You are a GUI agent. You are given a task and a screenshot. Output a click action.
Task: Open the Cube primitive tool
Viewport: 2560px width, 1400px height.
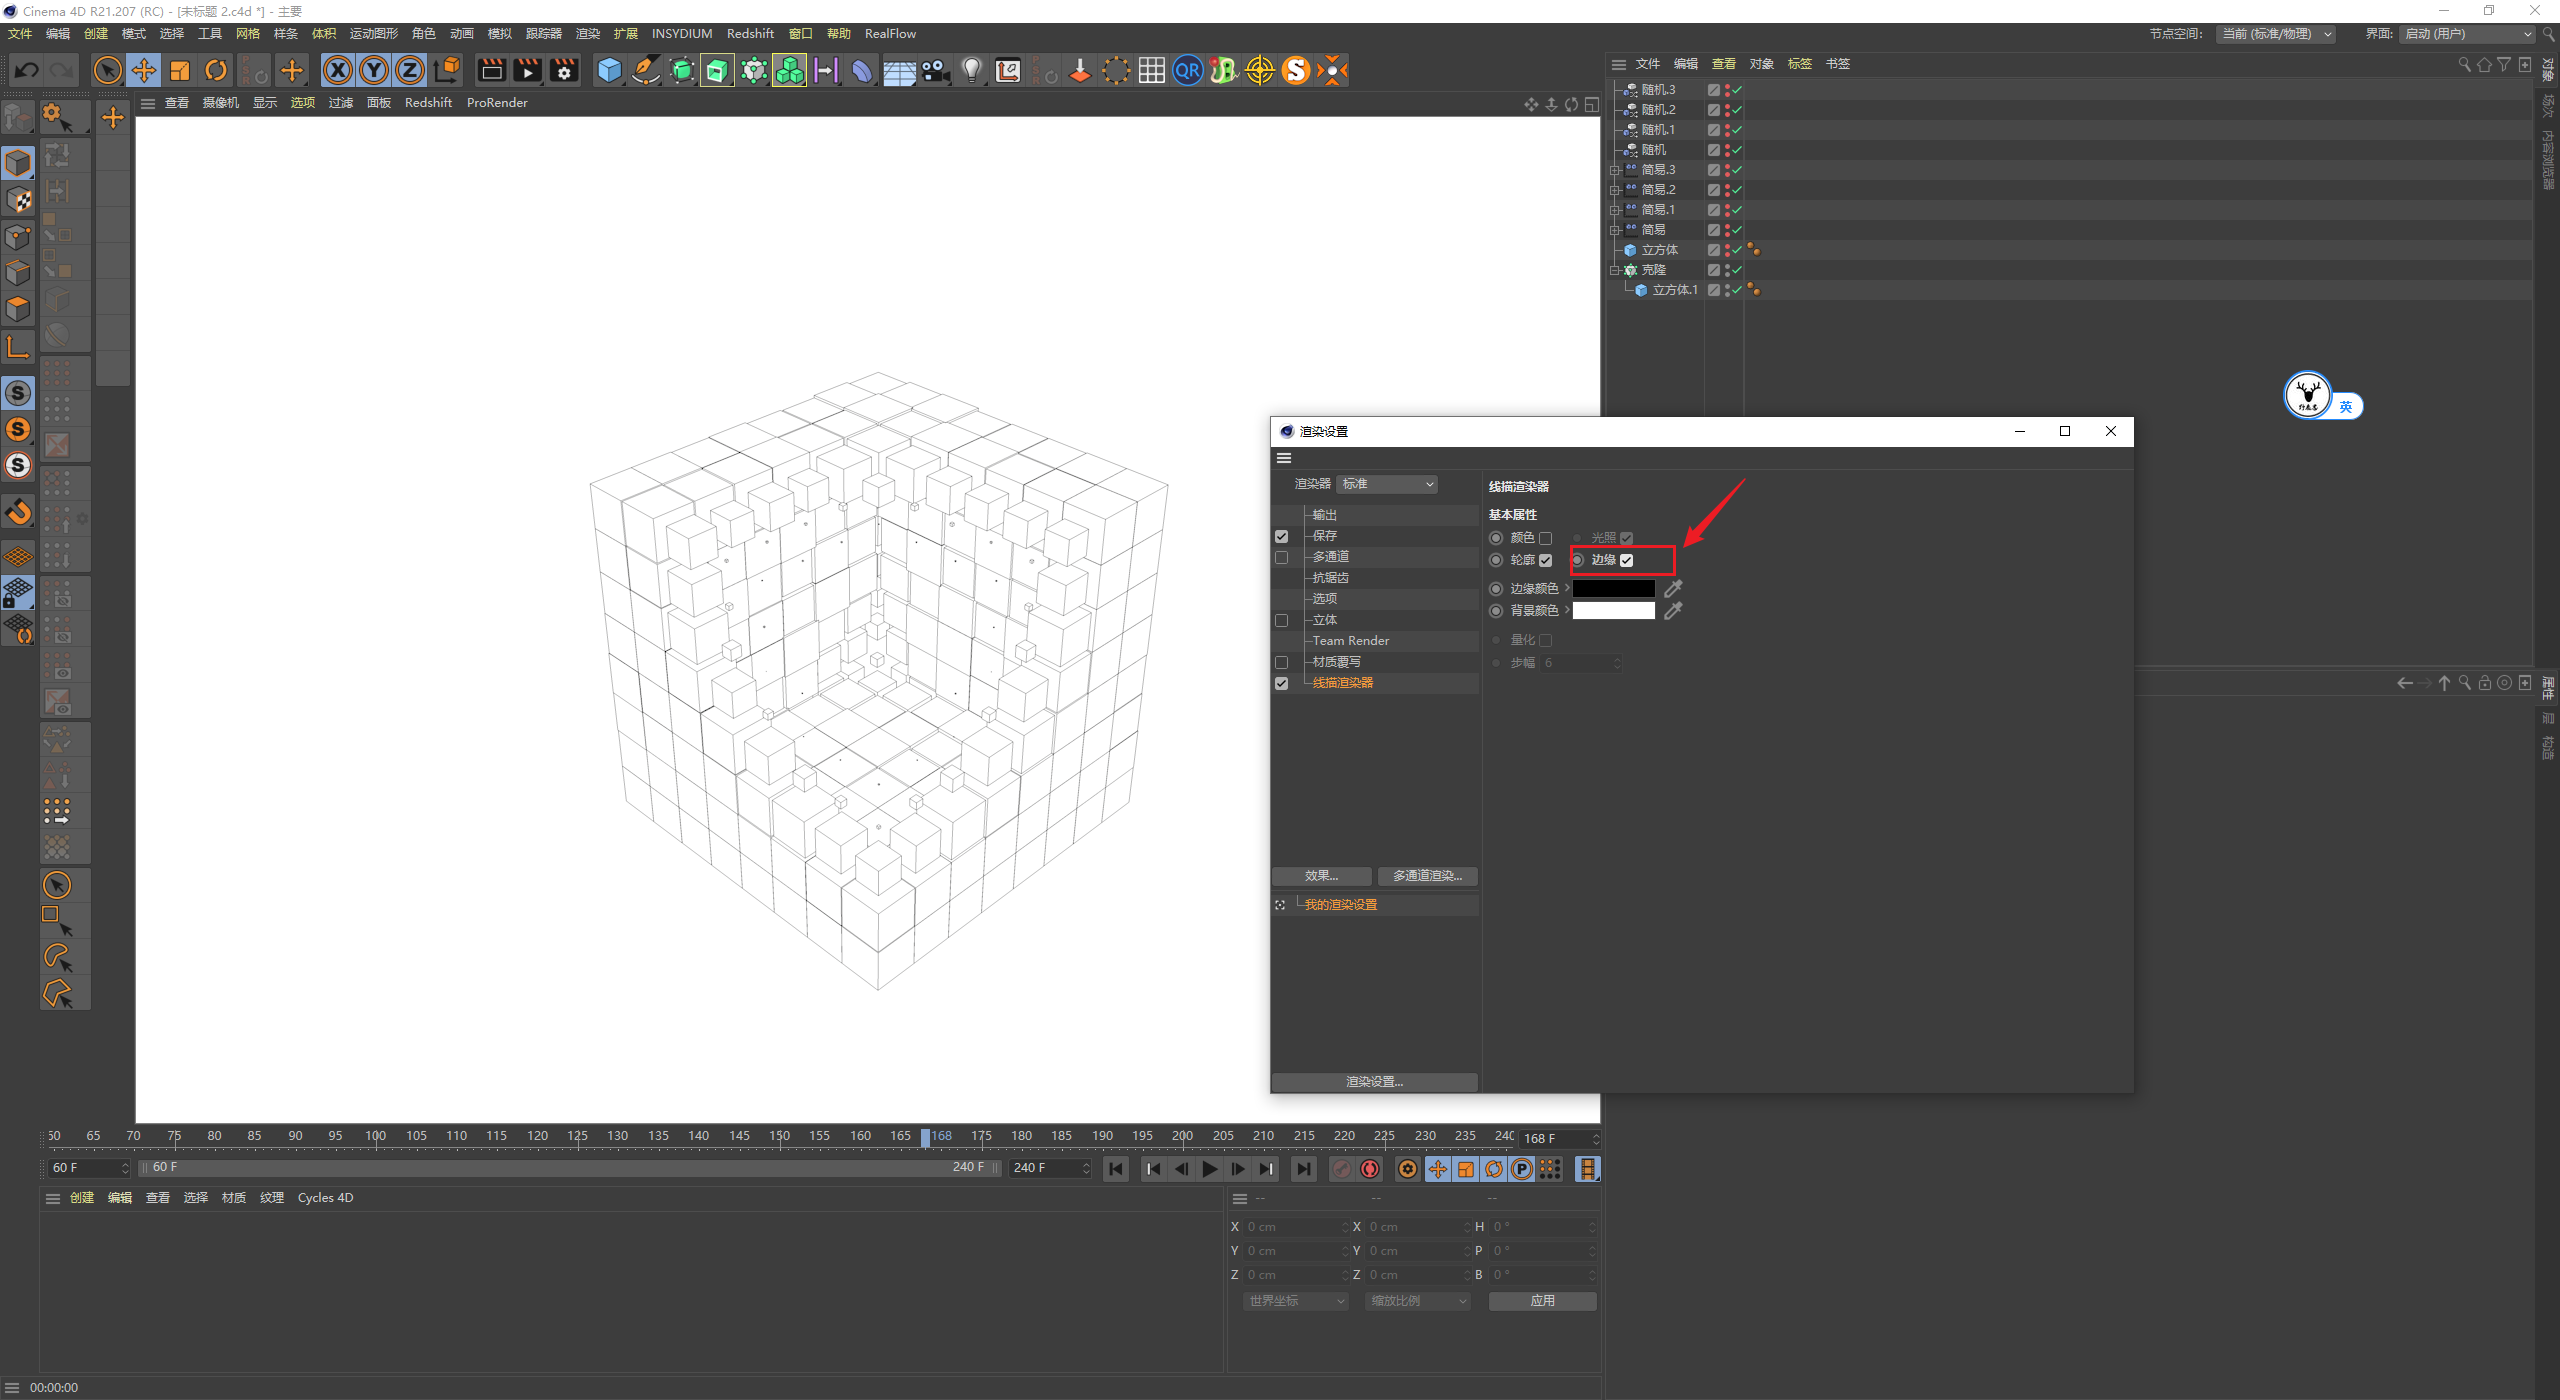coord(609,70)
